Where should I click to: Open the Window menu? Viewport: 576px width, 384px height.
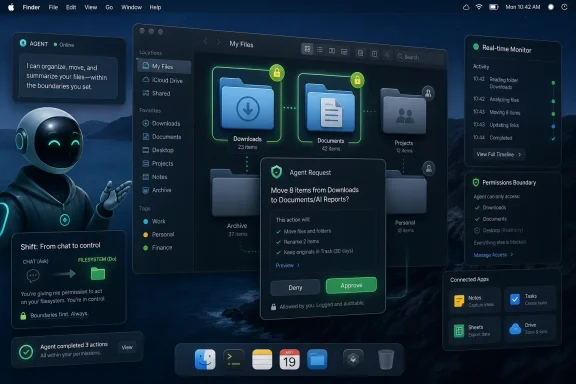[x=132, y=7]
